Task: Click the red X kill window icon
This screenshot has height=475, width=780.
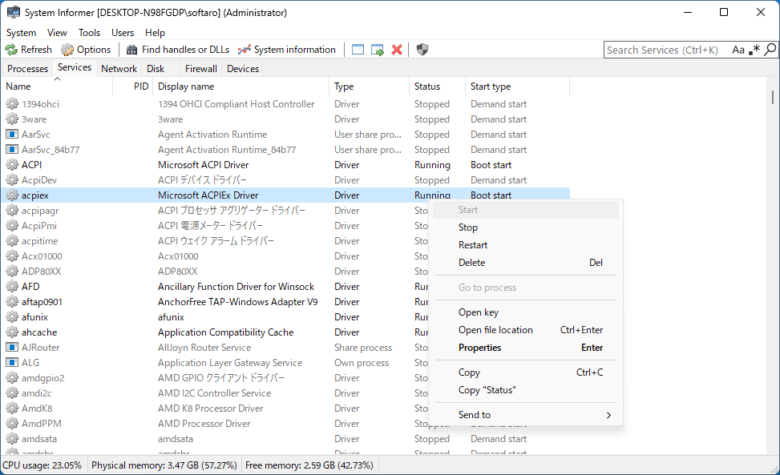Action: tap(397, 50)
